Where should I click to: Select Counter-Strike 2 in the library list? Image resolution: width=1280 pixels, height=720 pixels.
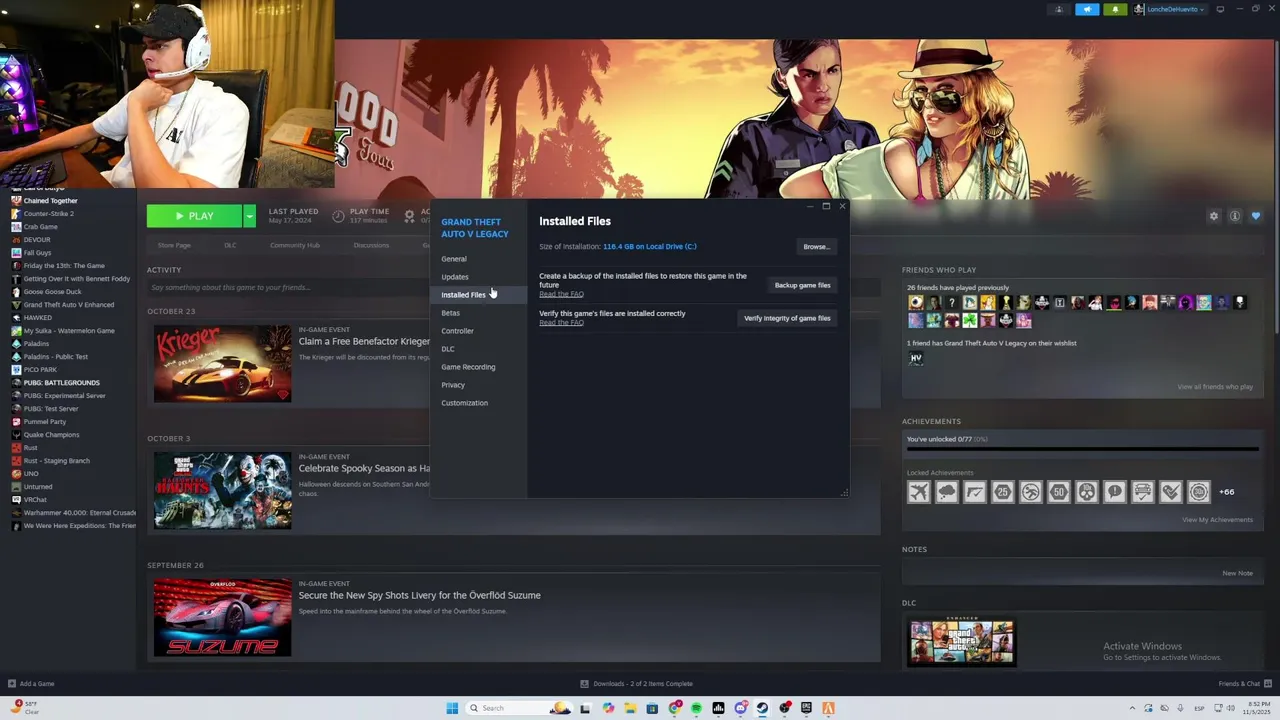pos(48,214)
